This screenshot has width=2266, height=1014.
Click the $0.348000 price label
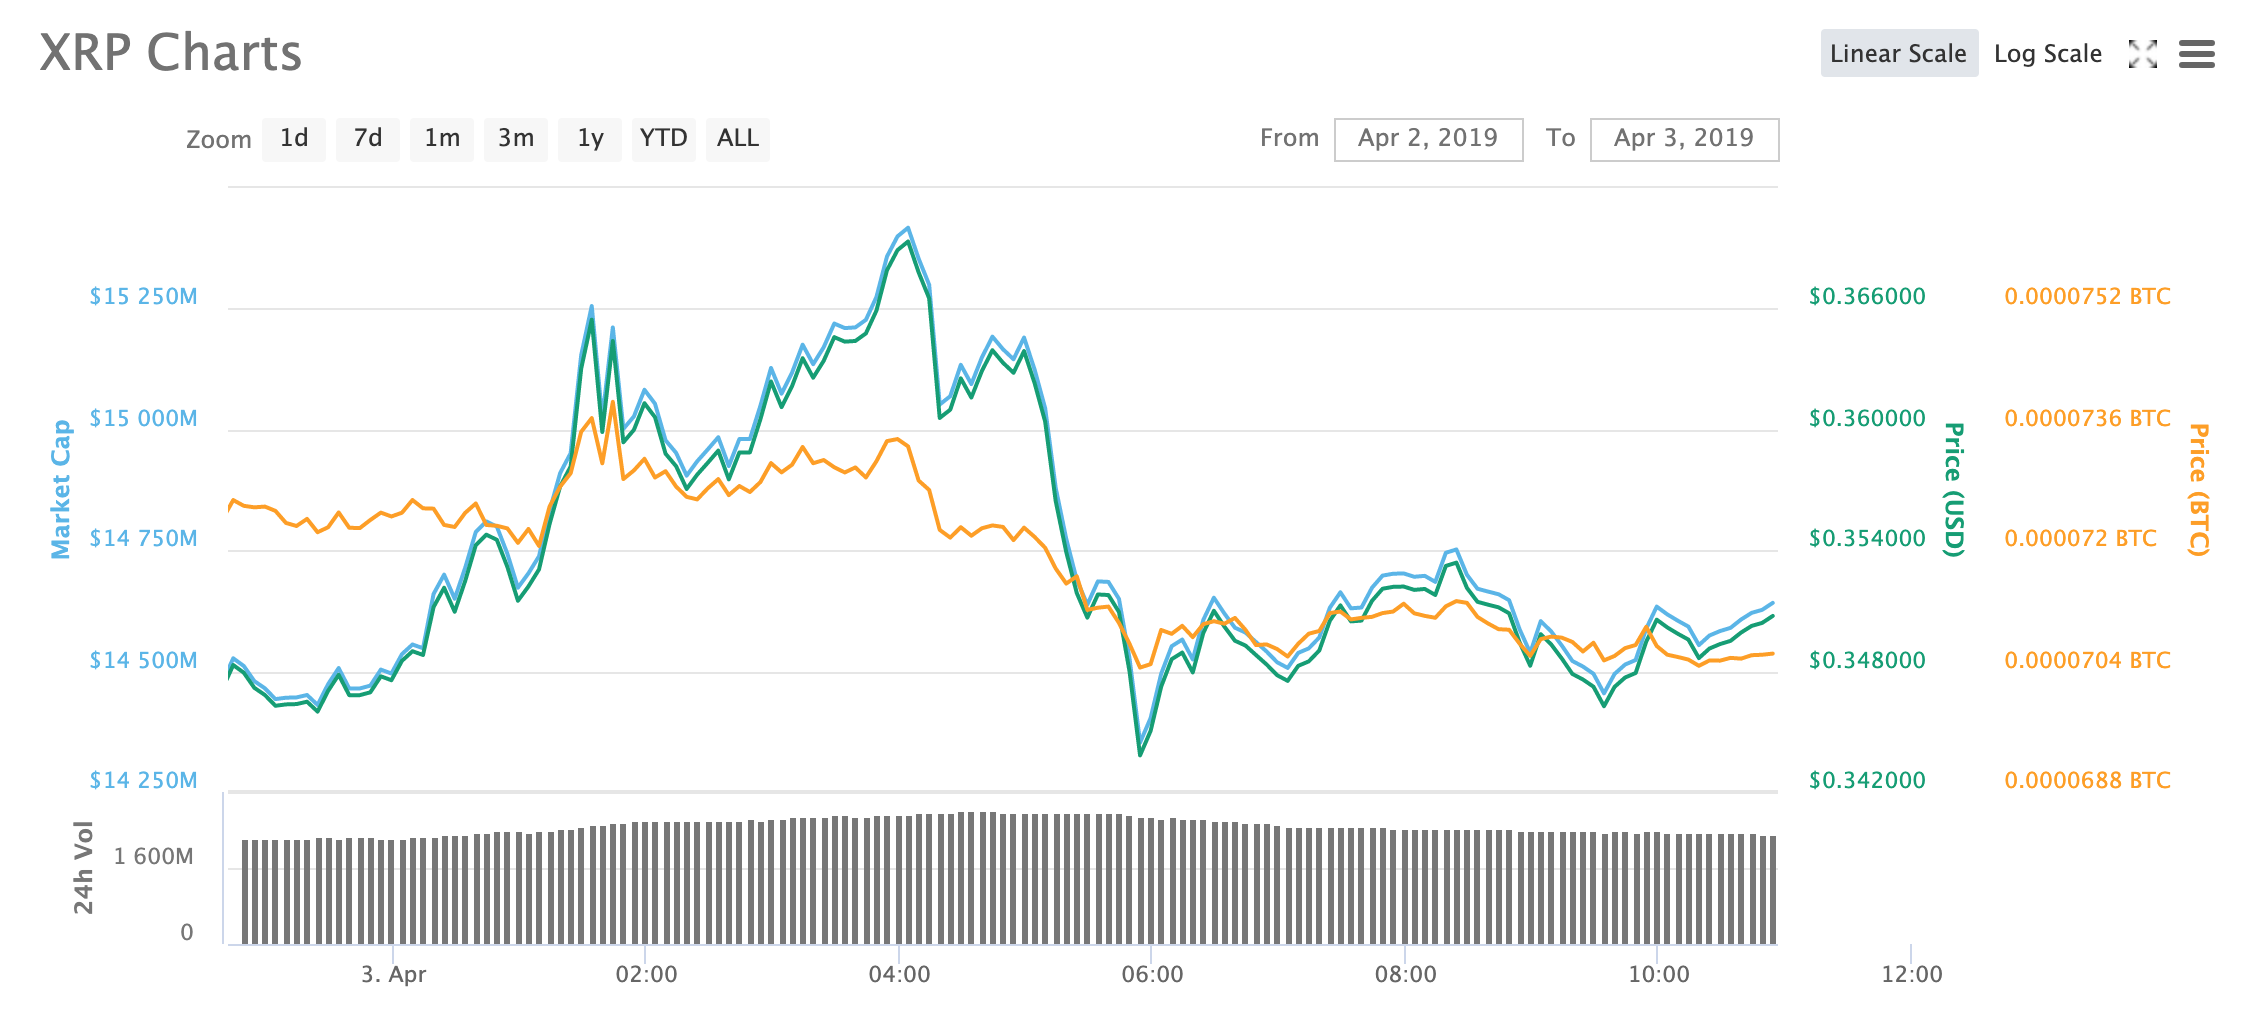(1867, 660)
